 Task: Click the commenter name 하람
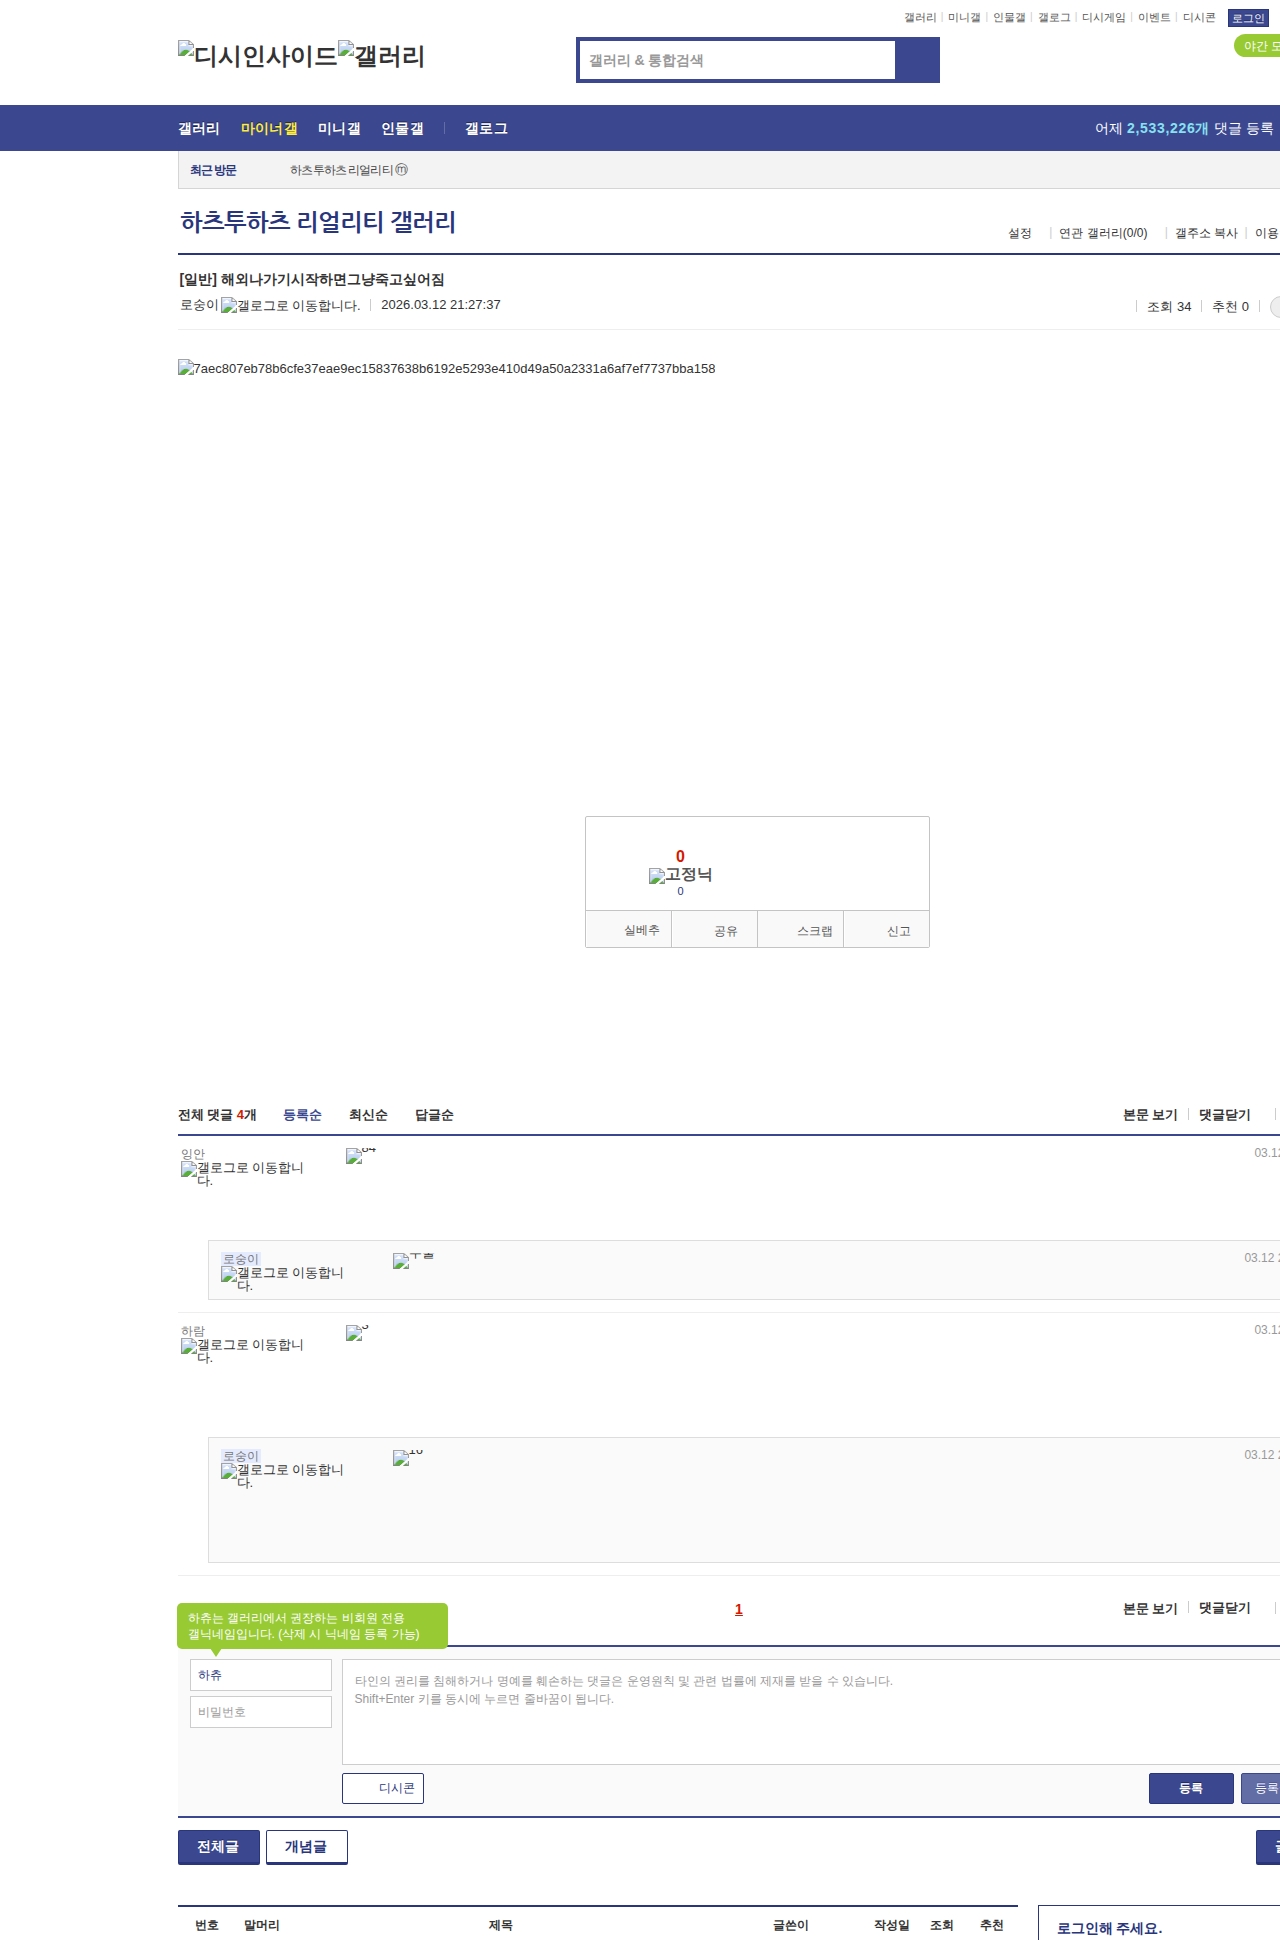pyautogui.click(x=193, y=1331)
